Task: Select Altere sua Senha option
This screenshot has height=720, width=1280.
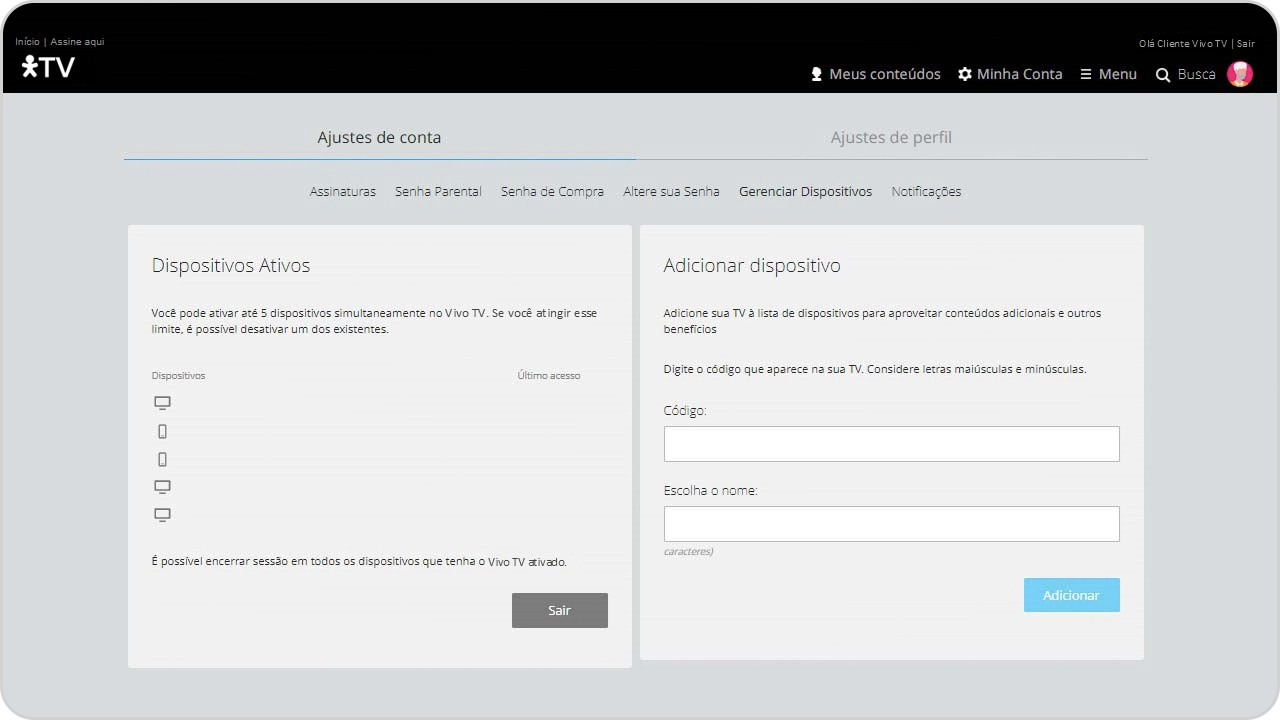Action: 671,192
